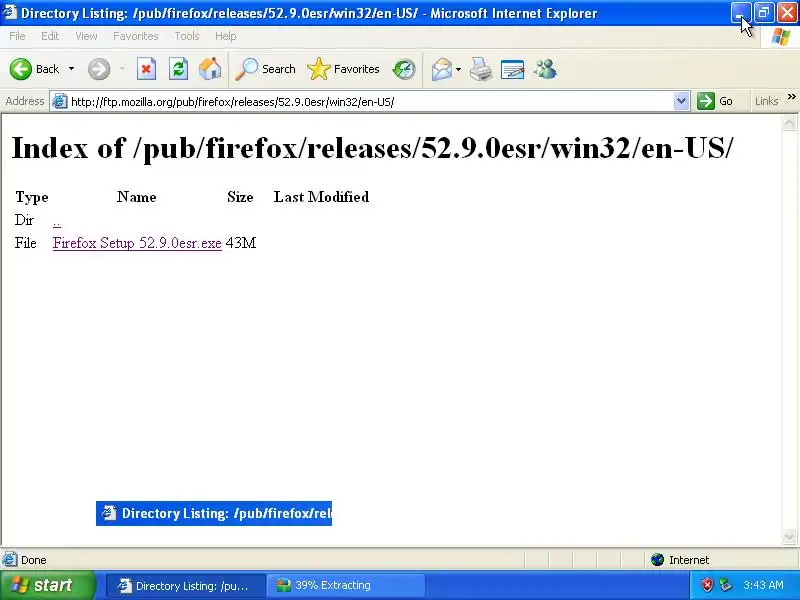Viewport: 800px width, 600px height.
Task: Click the scrollbar down arrow
Action: (789, 536)
